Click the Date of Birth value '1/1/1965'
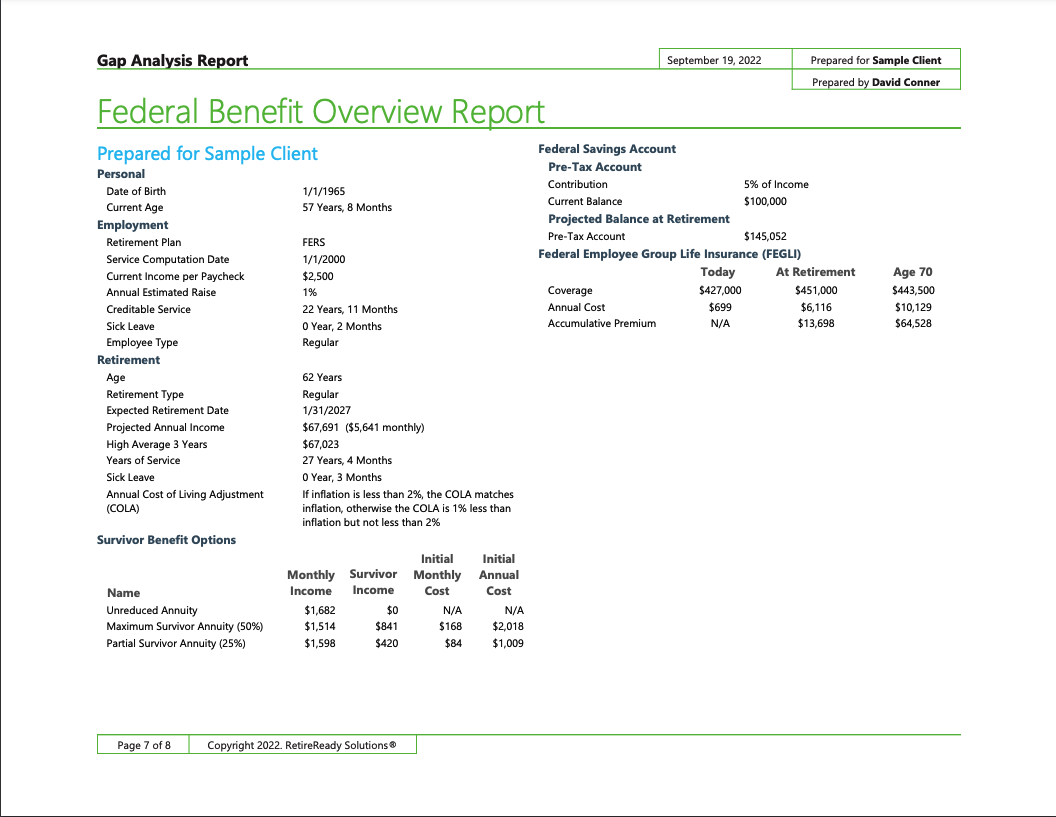Screen dimensions: 1056x817 323,191
